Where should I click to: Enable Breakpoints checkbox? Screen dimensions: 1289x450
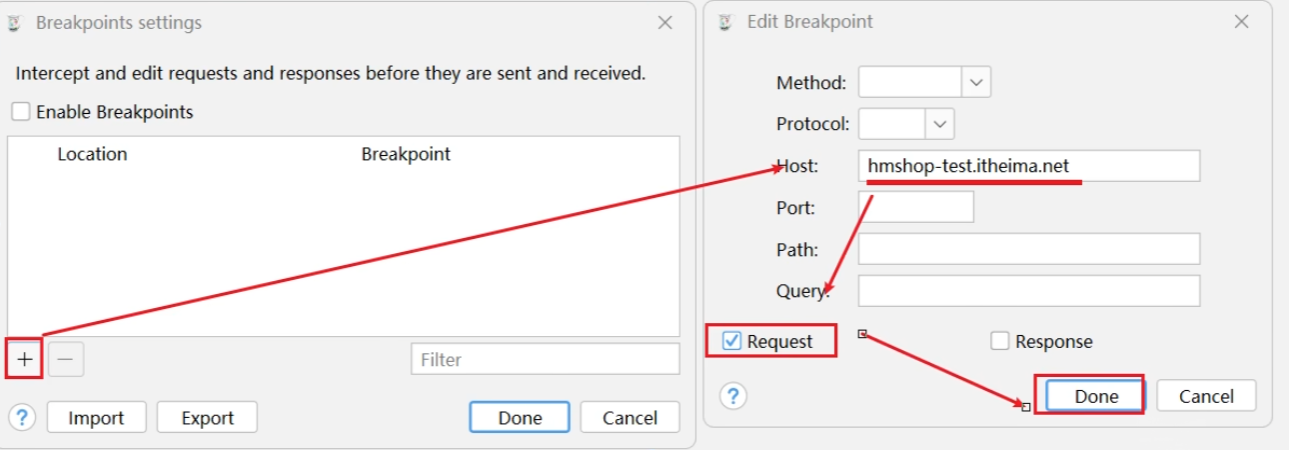pyautogui.click(x=21, y=112)
